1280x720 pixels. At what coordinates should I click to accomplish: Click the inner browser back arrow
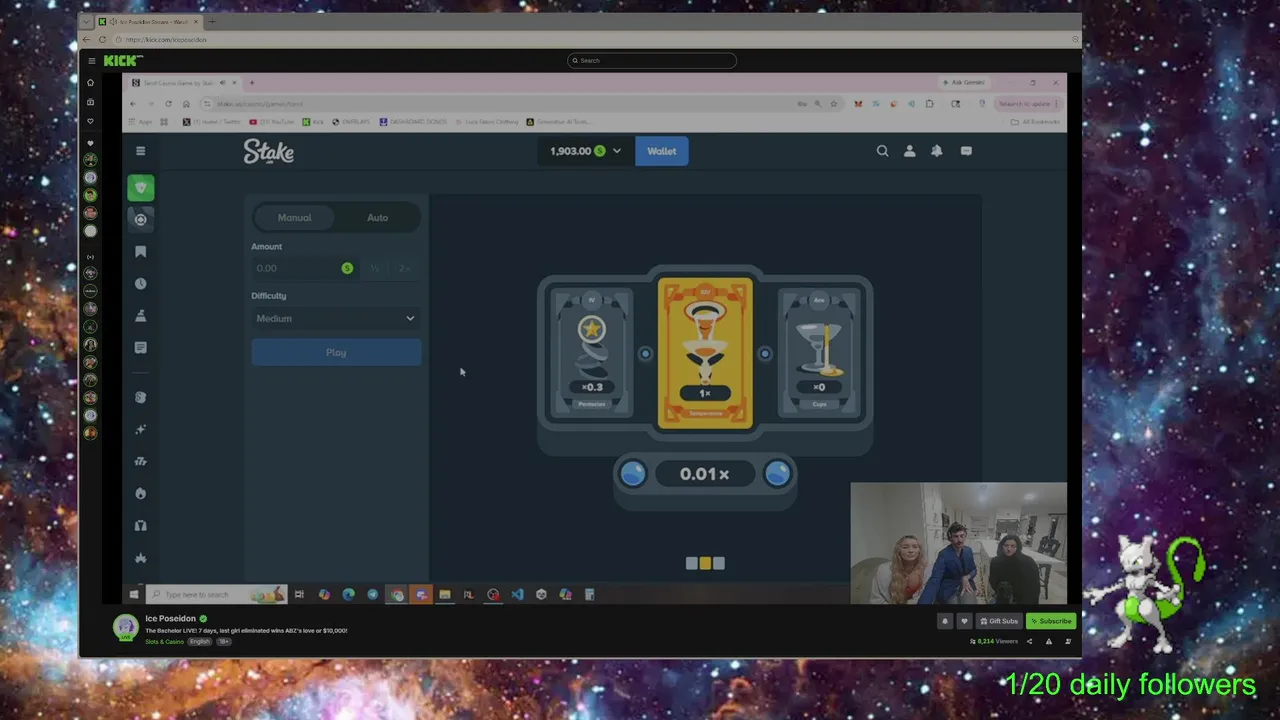(133, 104)
